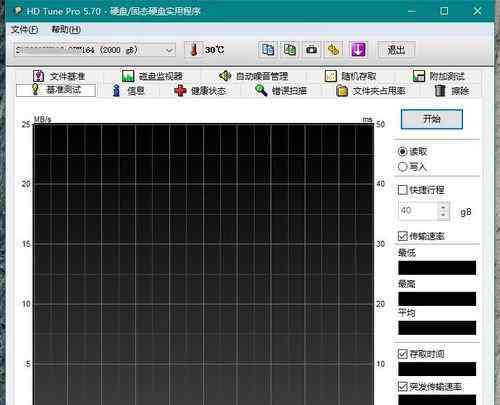Toggle the 传输速率 checkbox
The height and width of the screenshot is (405, 500).
pos(403,236)
